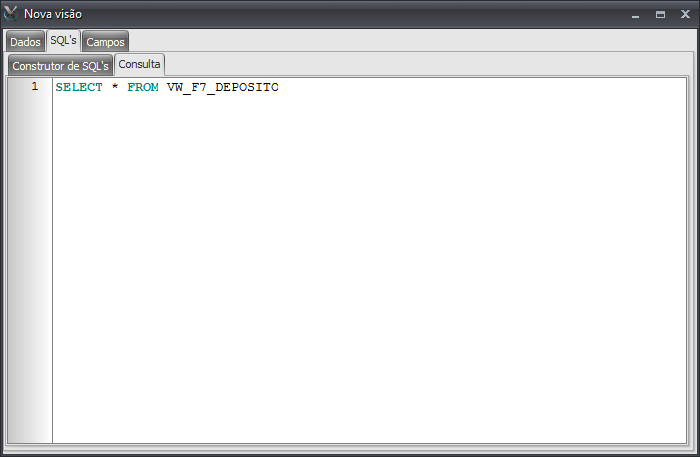Image resolution: width=700 pixels, height=457 pixels.
Task: Click the FROM keyword in the query
Action: pos(143,88)
